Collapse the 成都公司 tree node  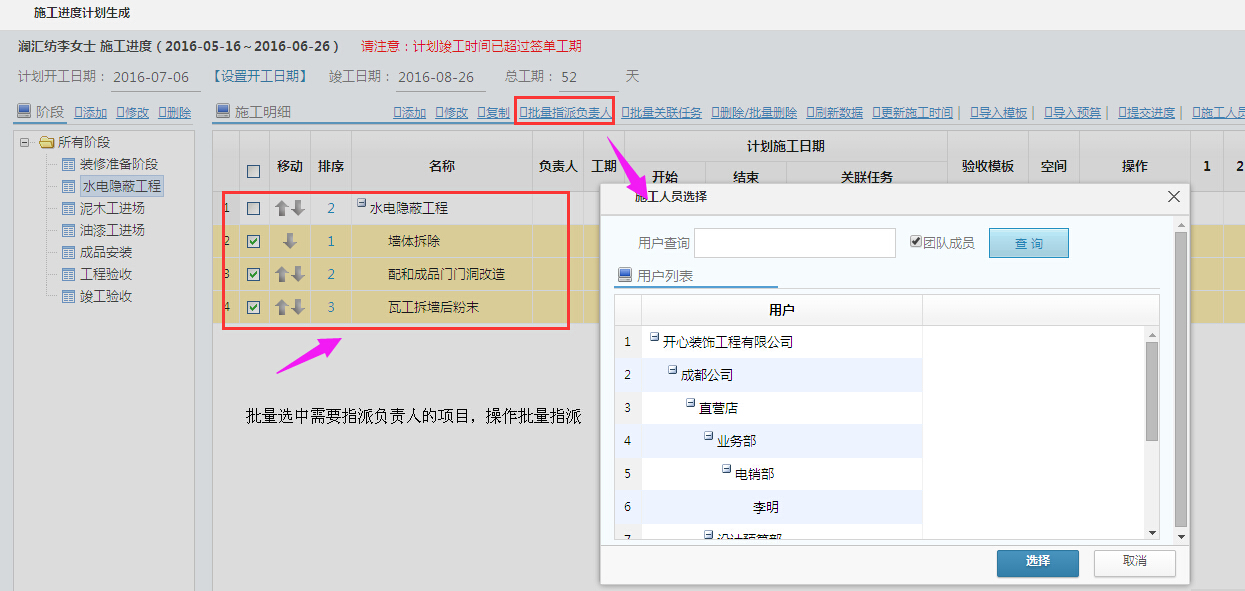point(670,369)
